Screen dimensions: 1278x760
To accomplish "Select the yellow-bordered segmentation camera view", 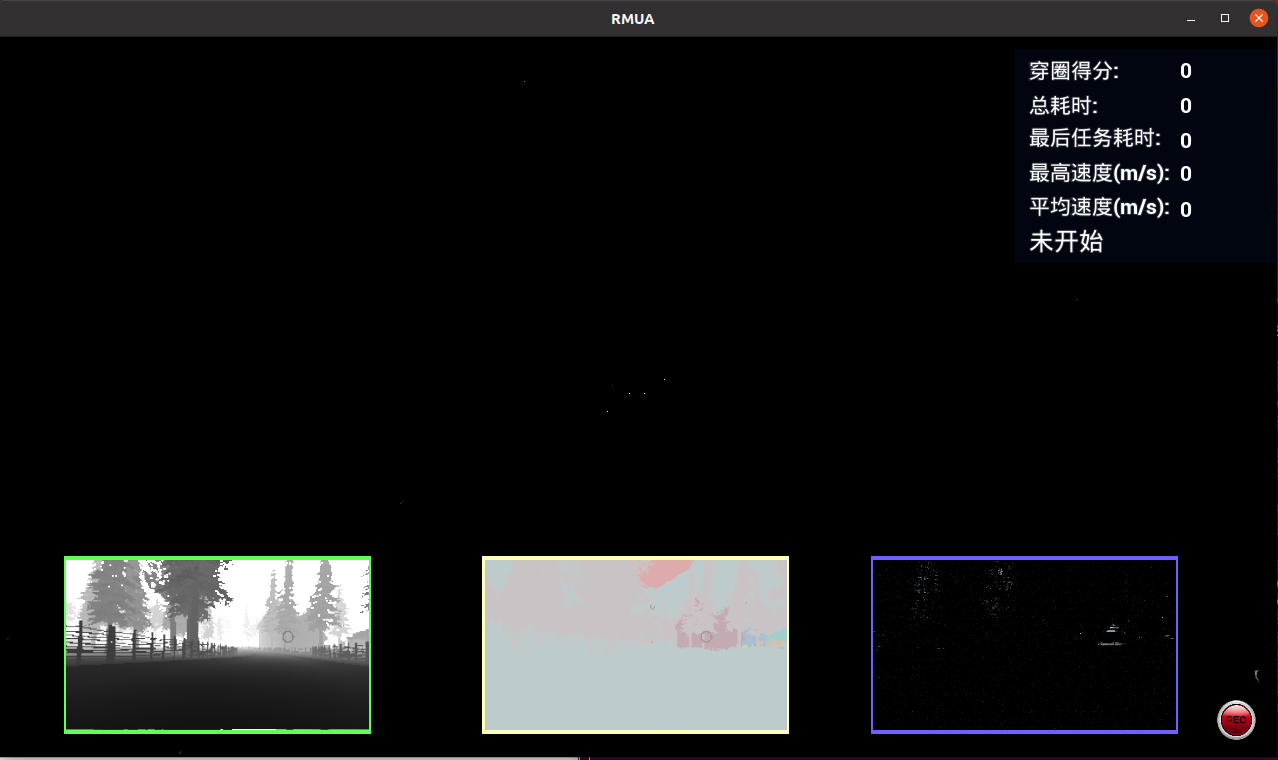I will click(635, 644).
